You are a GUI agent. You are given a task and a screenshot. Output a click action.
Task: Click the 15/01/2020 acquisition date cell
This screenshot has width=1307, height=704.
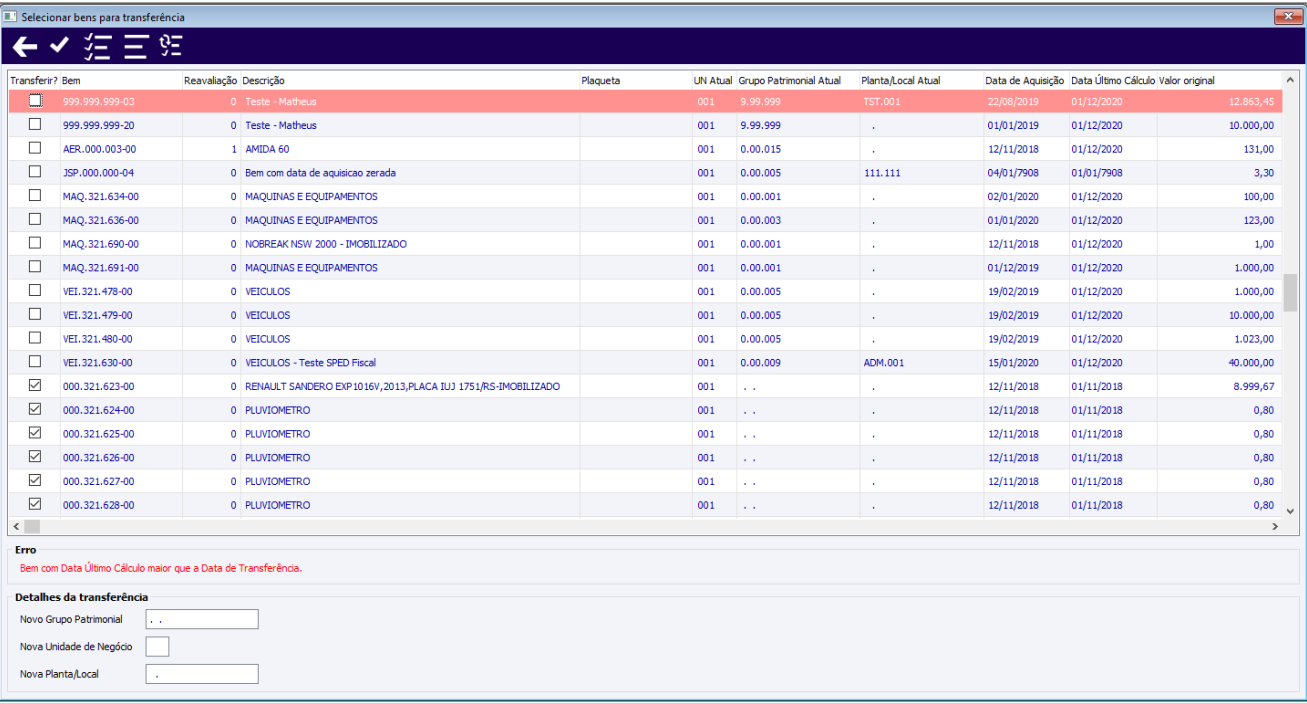pos(1026,363)
